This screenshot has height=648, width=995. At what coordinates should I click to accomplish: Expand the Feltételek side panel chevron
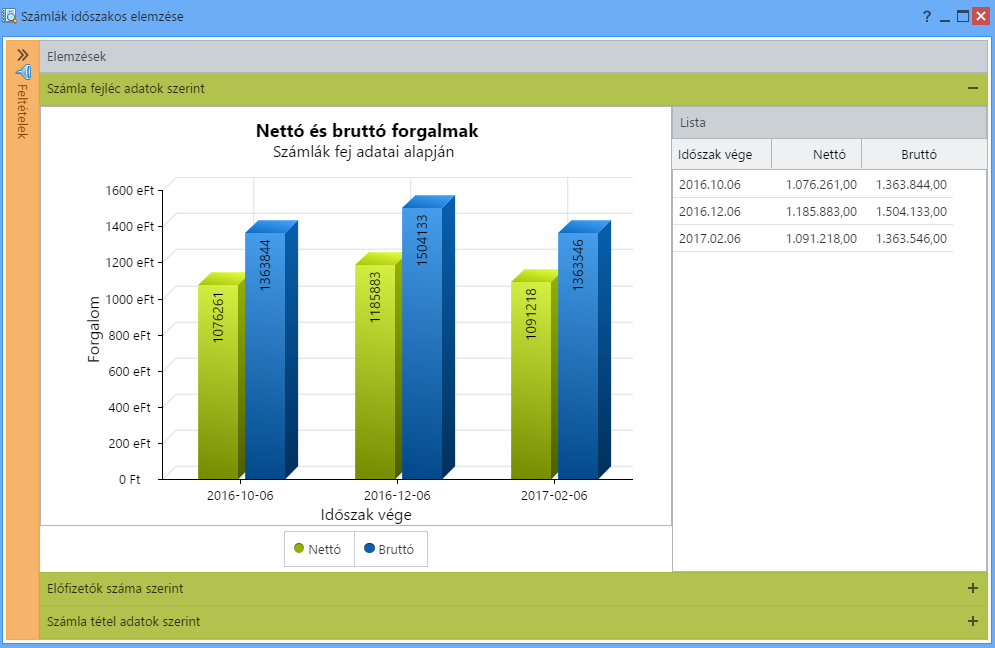(x=23, y=55)
